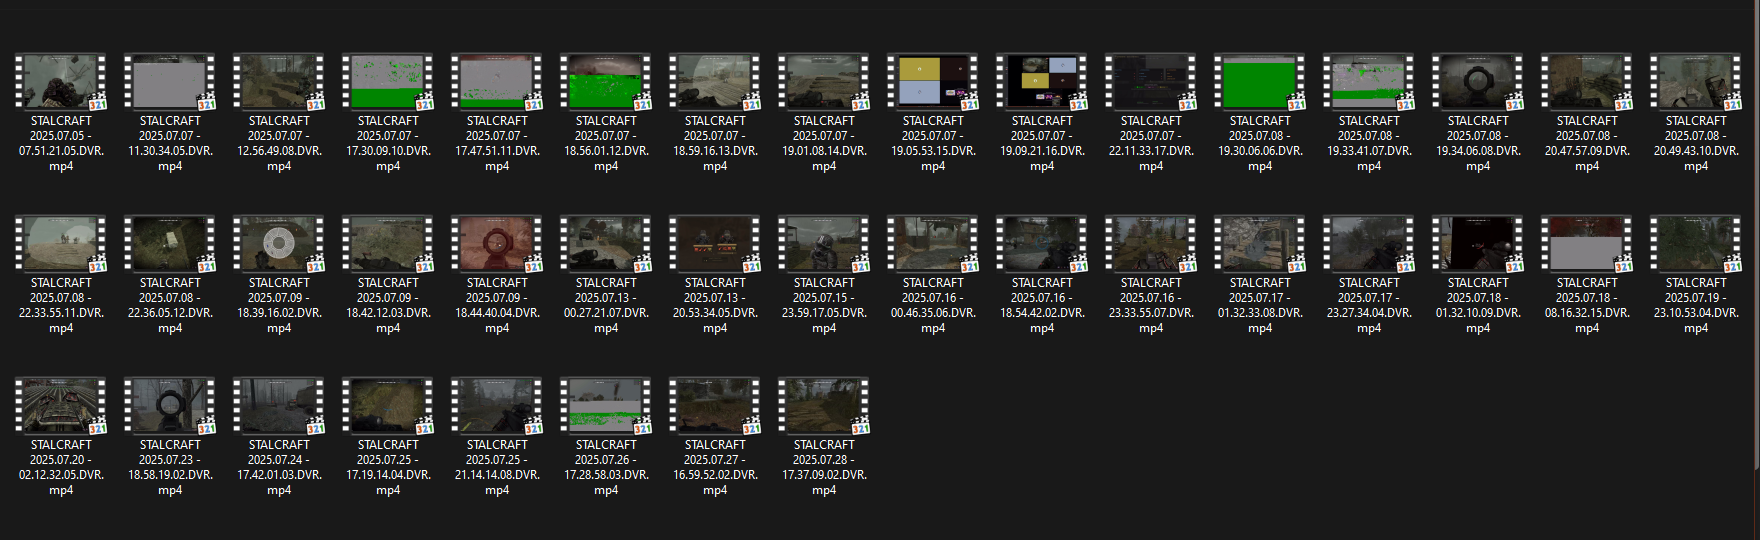Image resolution: width=1760 pixels, height=540 pixels.
Task: Select video thumbnail STALCRAFT 2025.07.13 - 20.53.34.05
Action: coord(715,243)
